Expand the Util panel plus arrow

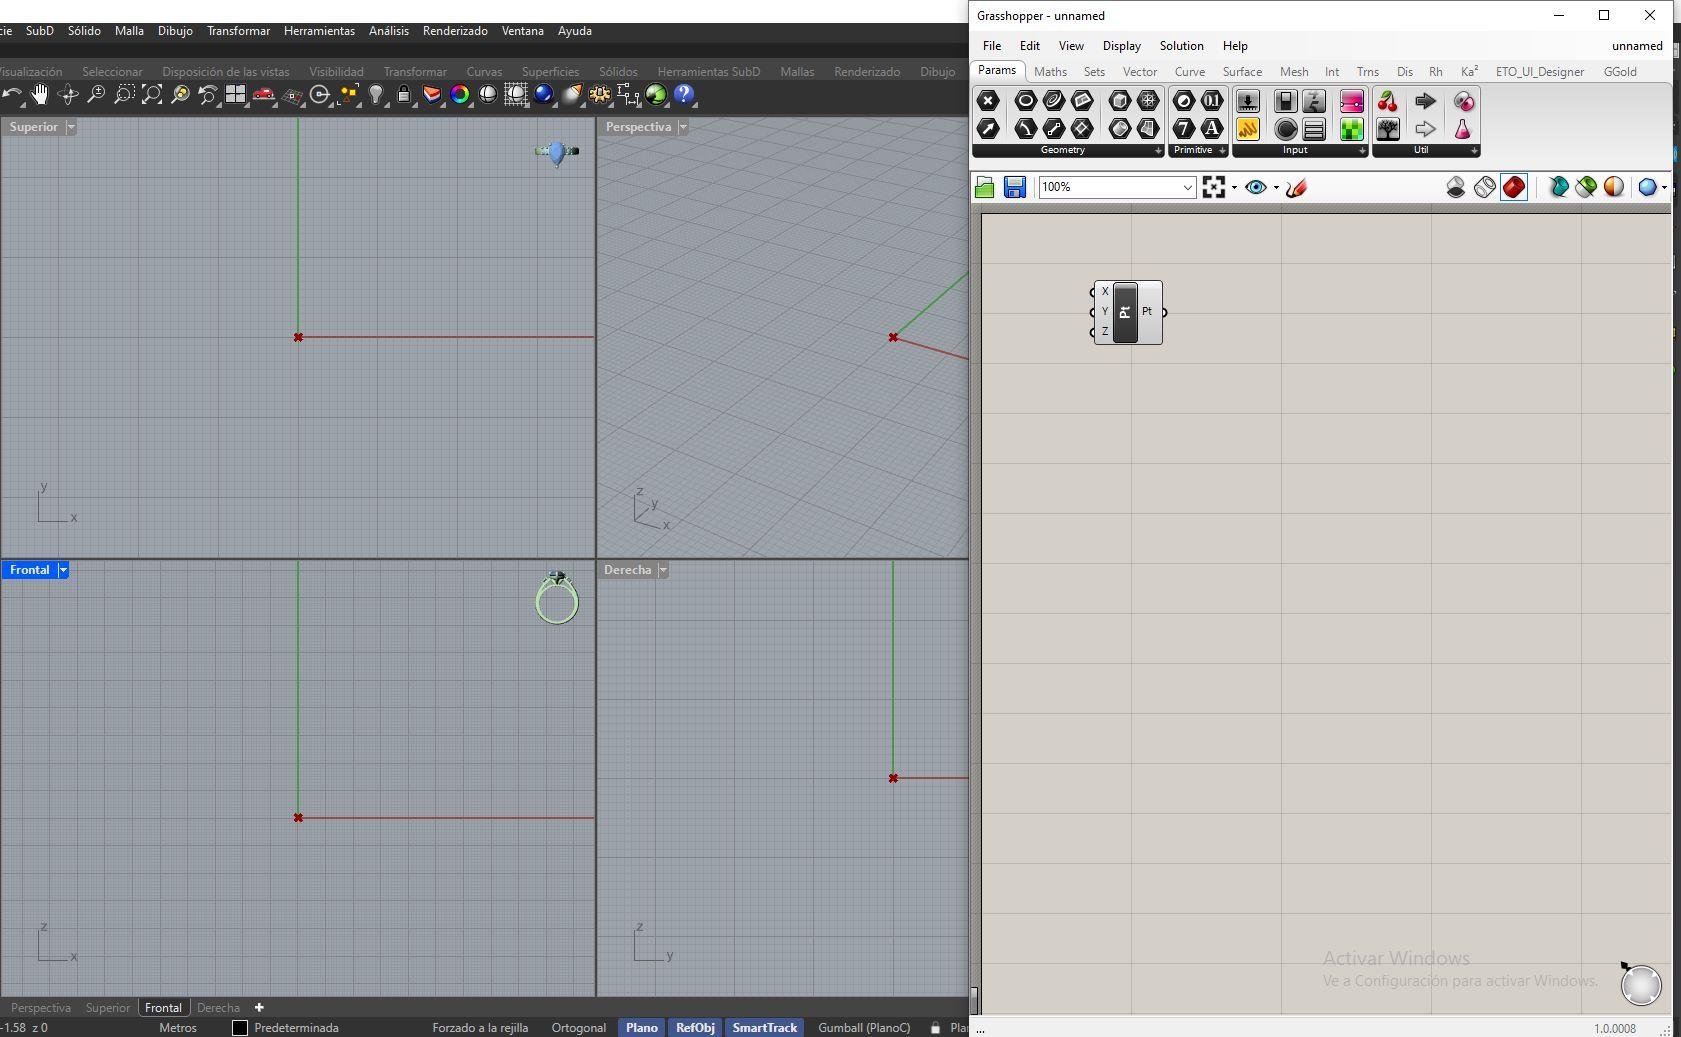[1474, 151]
